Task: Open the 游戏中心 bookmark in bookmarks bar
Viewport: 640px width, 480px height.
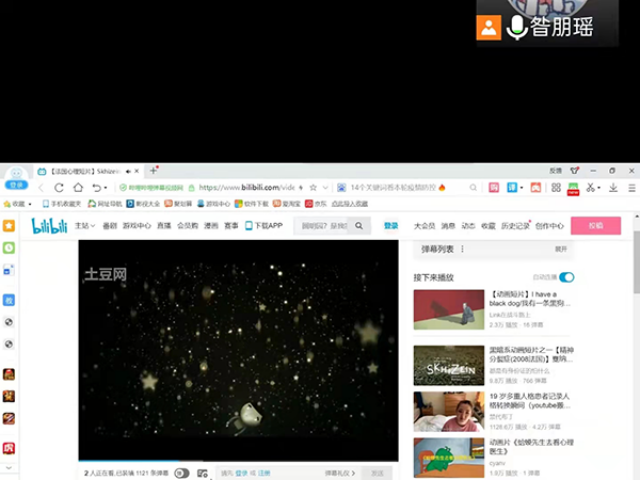Action: tap(214, 204)
